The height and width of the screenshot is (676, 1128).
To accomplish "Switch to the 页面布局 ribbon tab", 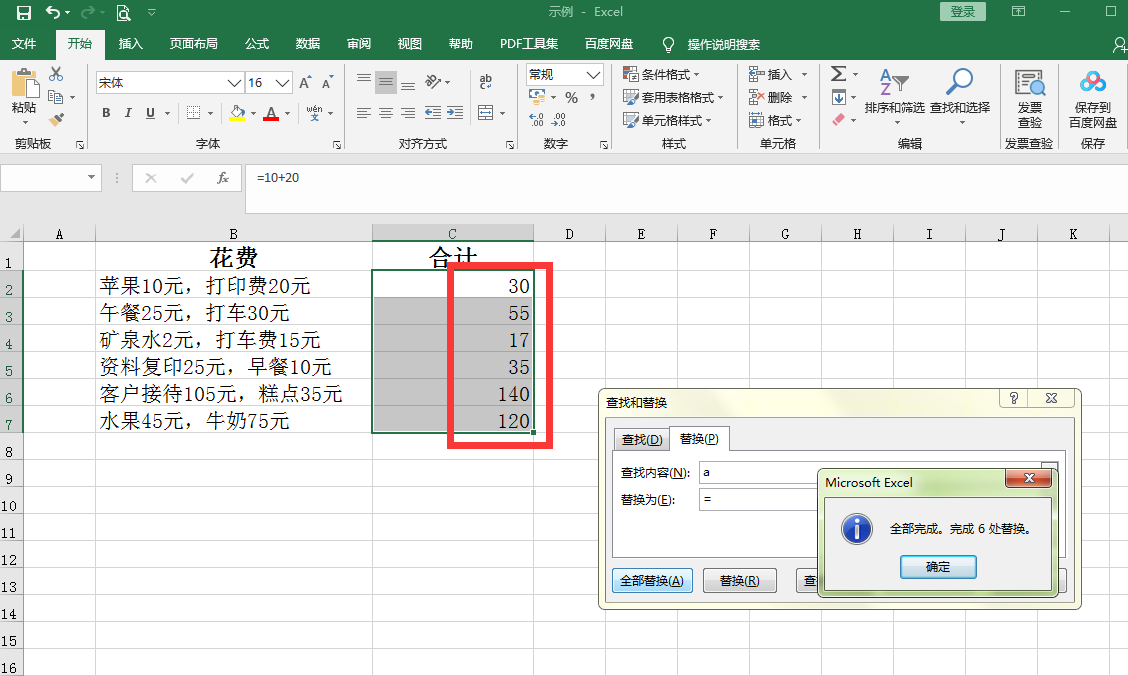I will tap(194, 44).
